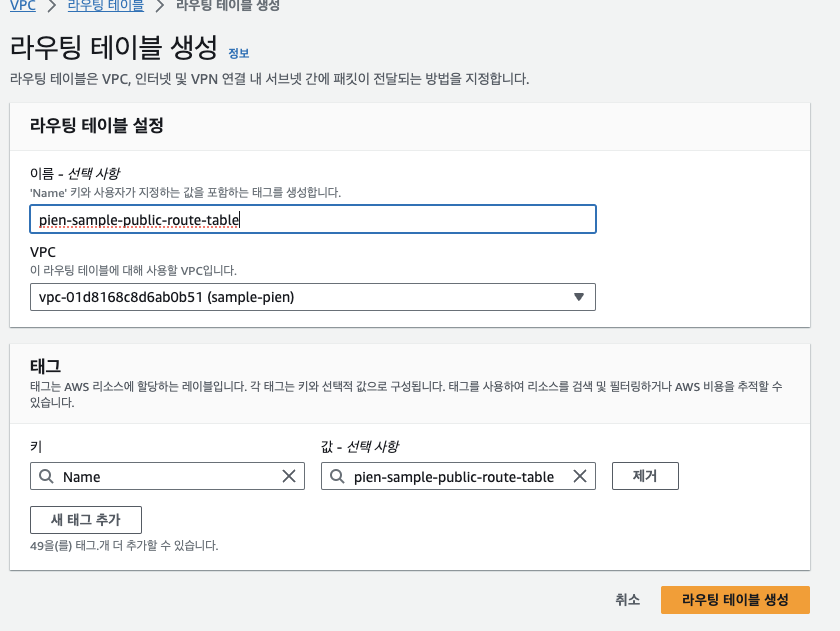The height and width of the screenshot is (631, 840).
Task: Click the 라우팅 테이블 설정 section header
Action: [96, 126]
